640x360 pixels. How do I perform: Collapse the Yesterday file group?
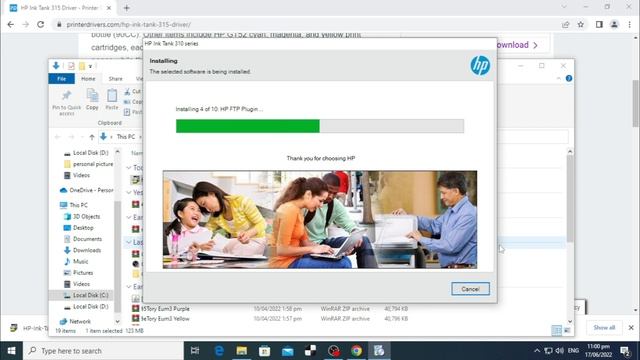tap(129, 192)
